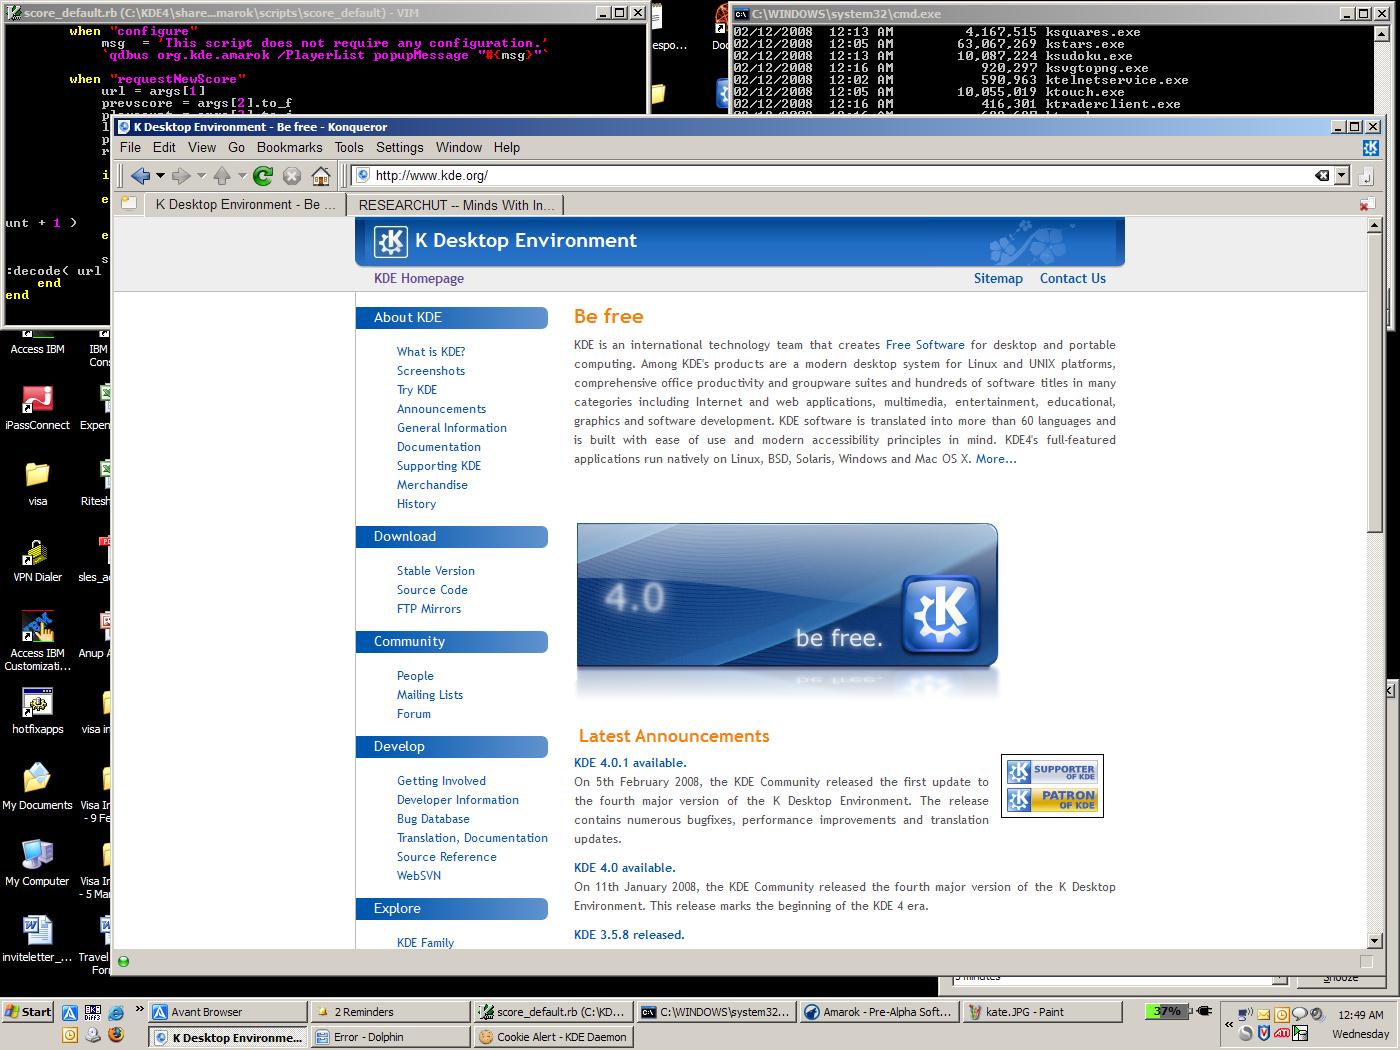This screenshot has height=1050, width=1400.
Task: Select the My Computer desktop icon
Action: [x=37, y=861]
